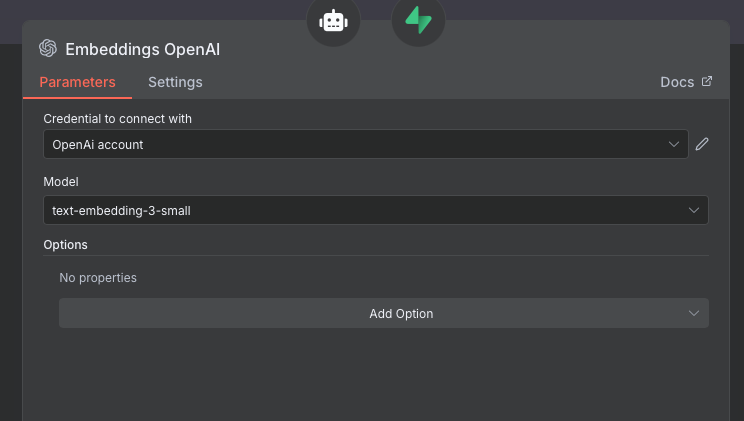Click the "No properties" placeholder text
744x421 pixels.
98,277
